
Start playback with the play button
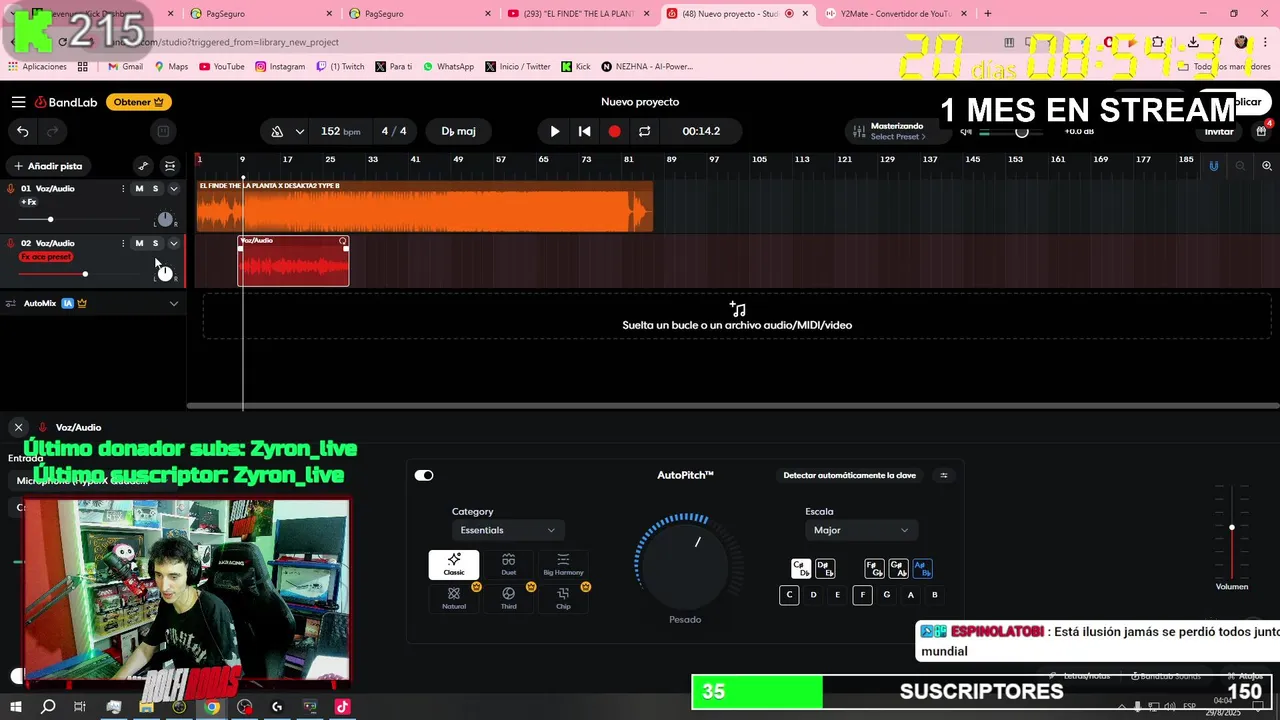[x=555, y=131]
